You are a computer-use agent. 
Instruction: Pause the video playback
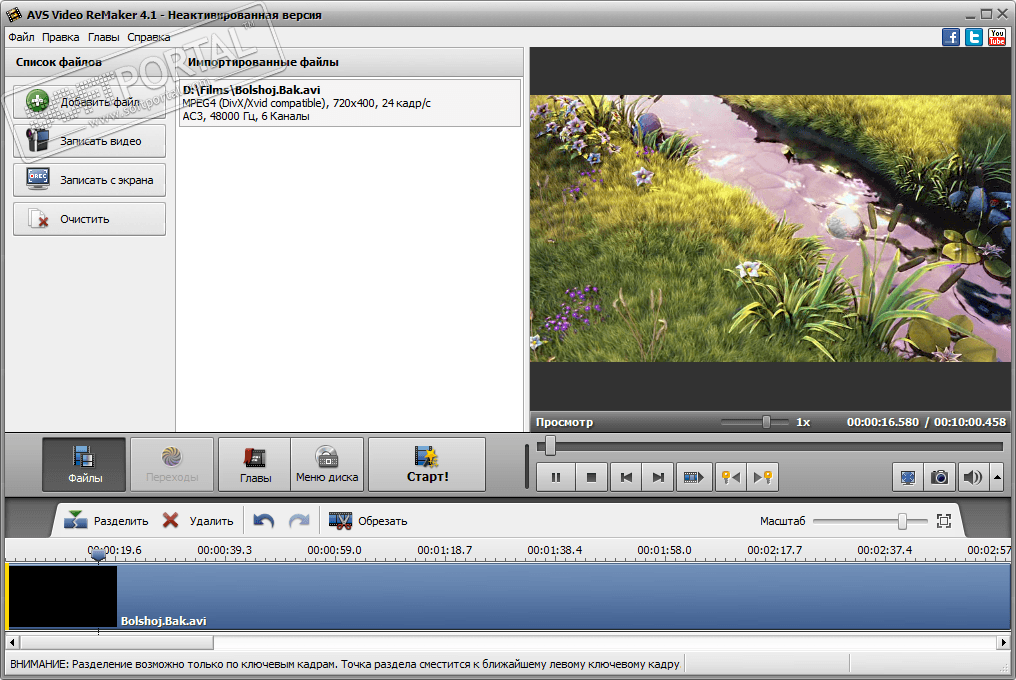pyautogui.click(x=556, y=478)
